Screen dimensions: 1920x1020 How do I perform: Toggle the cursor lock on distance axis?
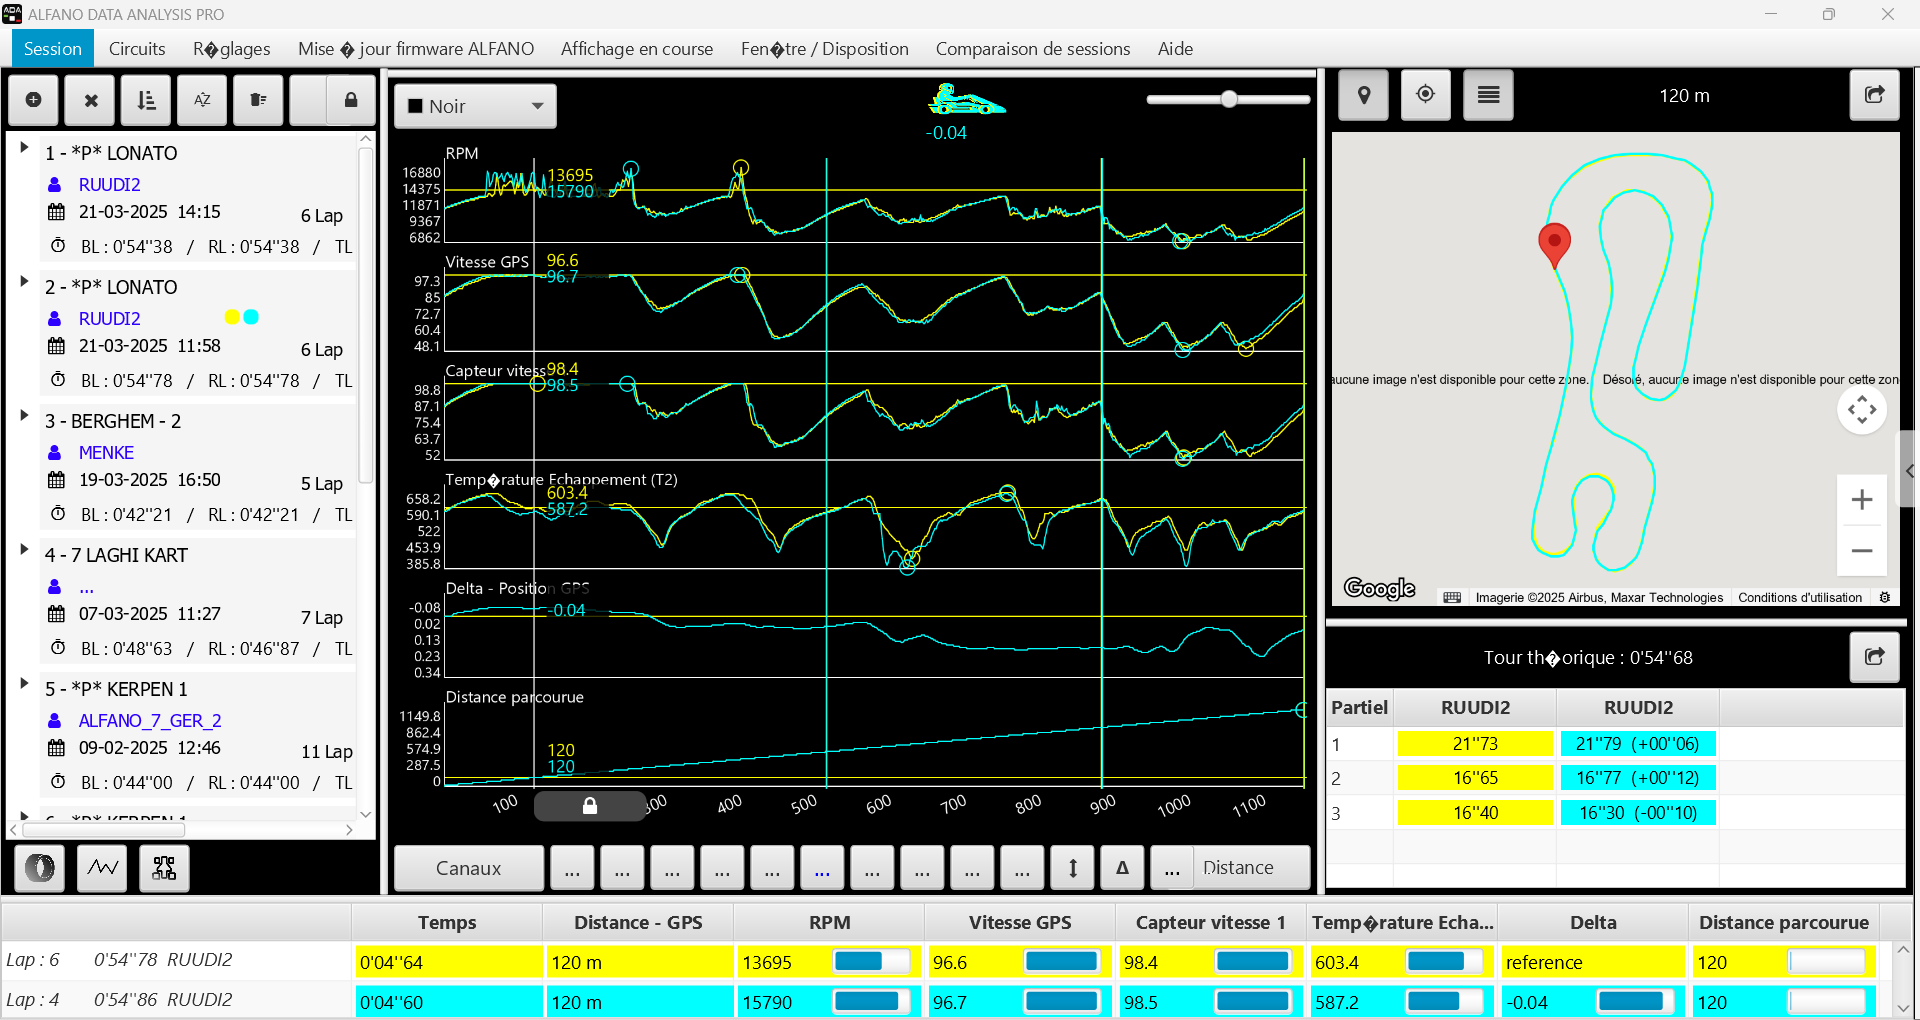590,806
